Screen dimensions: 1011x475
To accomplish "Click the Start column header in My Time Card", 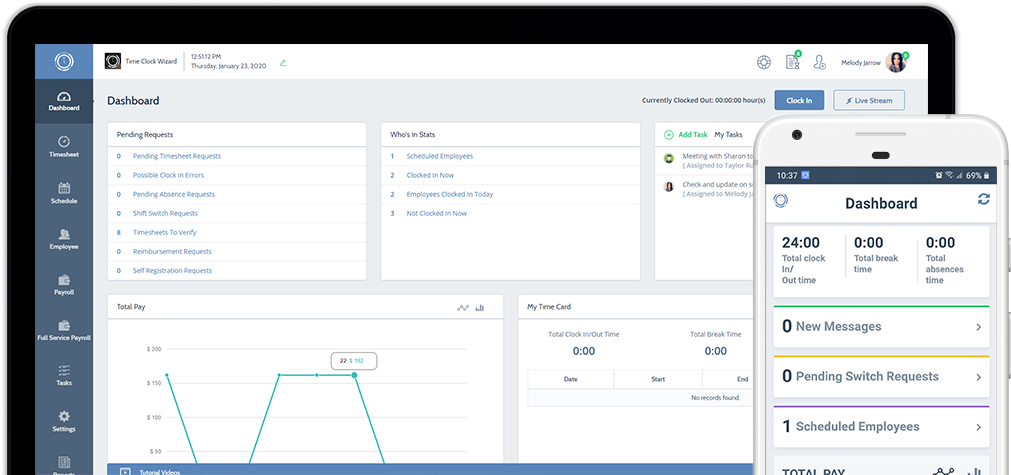I will coord(658,379).
